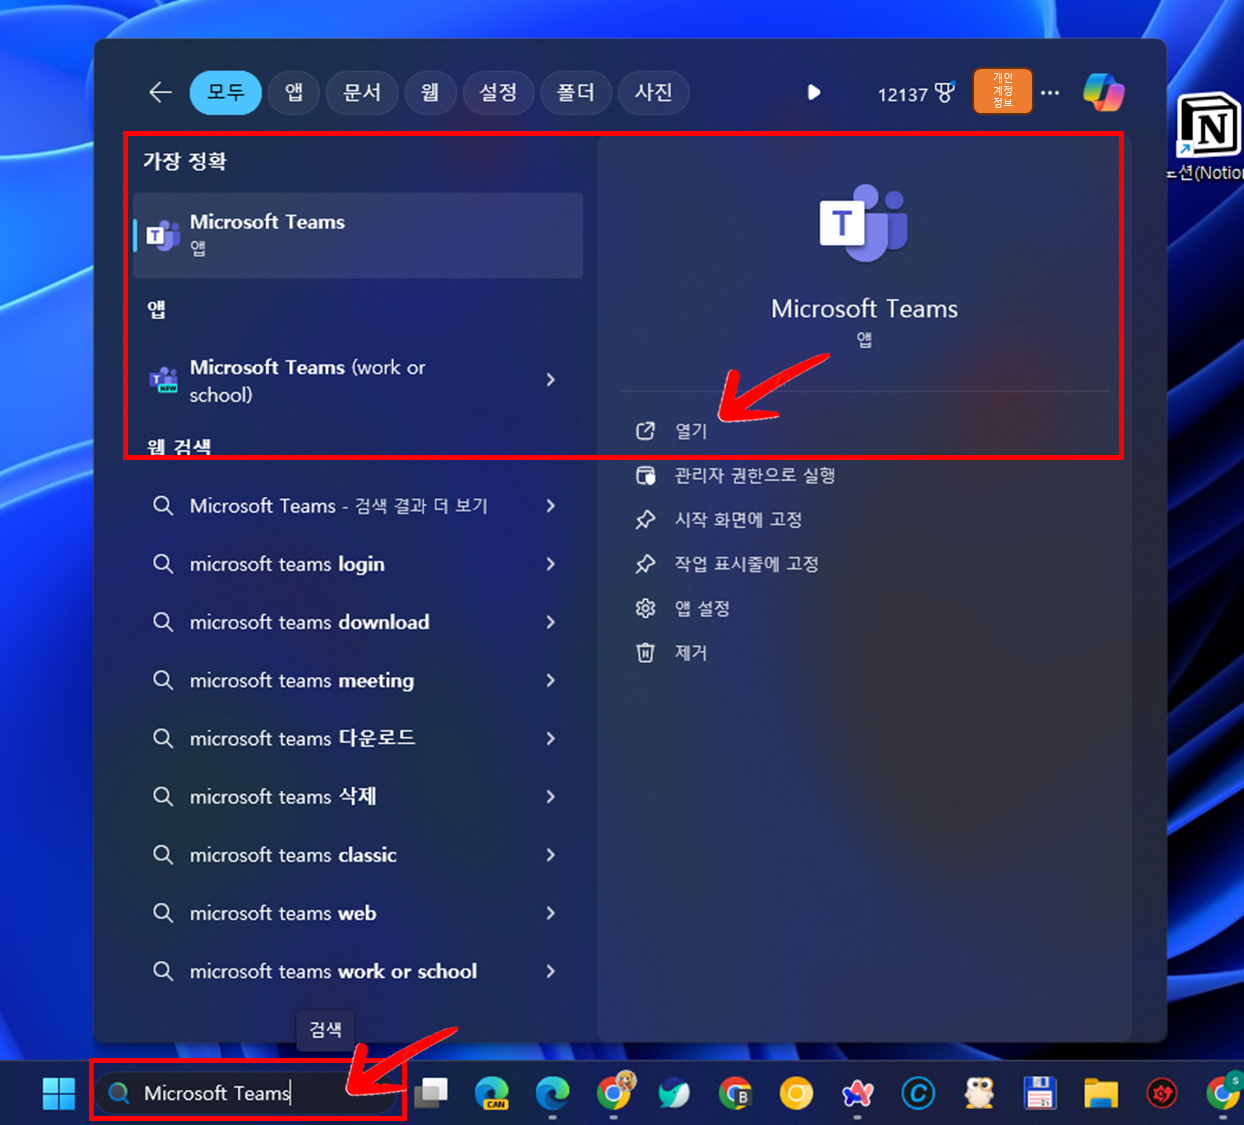Click the Windows Start button
This screenshot has height=1125, width=1244.
coord(57,1093)
